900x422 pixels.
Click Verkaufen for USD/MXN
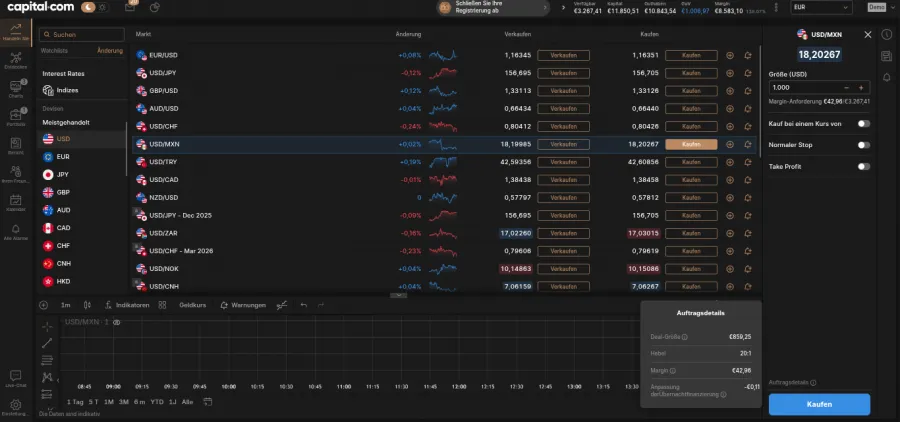coord(563,145)
